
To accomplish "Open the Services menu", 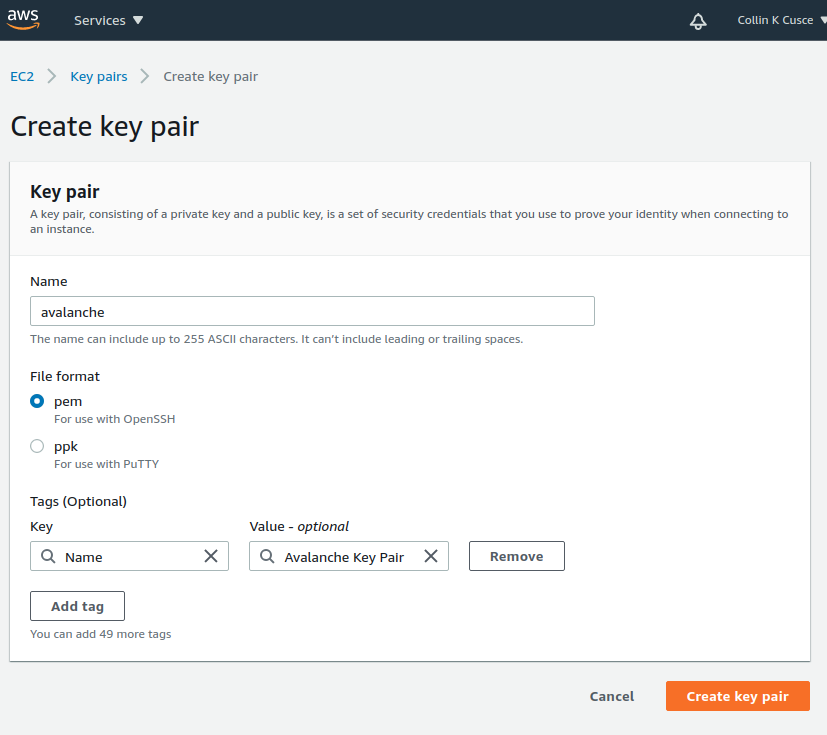I will [108, 19].
